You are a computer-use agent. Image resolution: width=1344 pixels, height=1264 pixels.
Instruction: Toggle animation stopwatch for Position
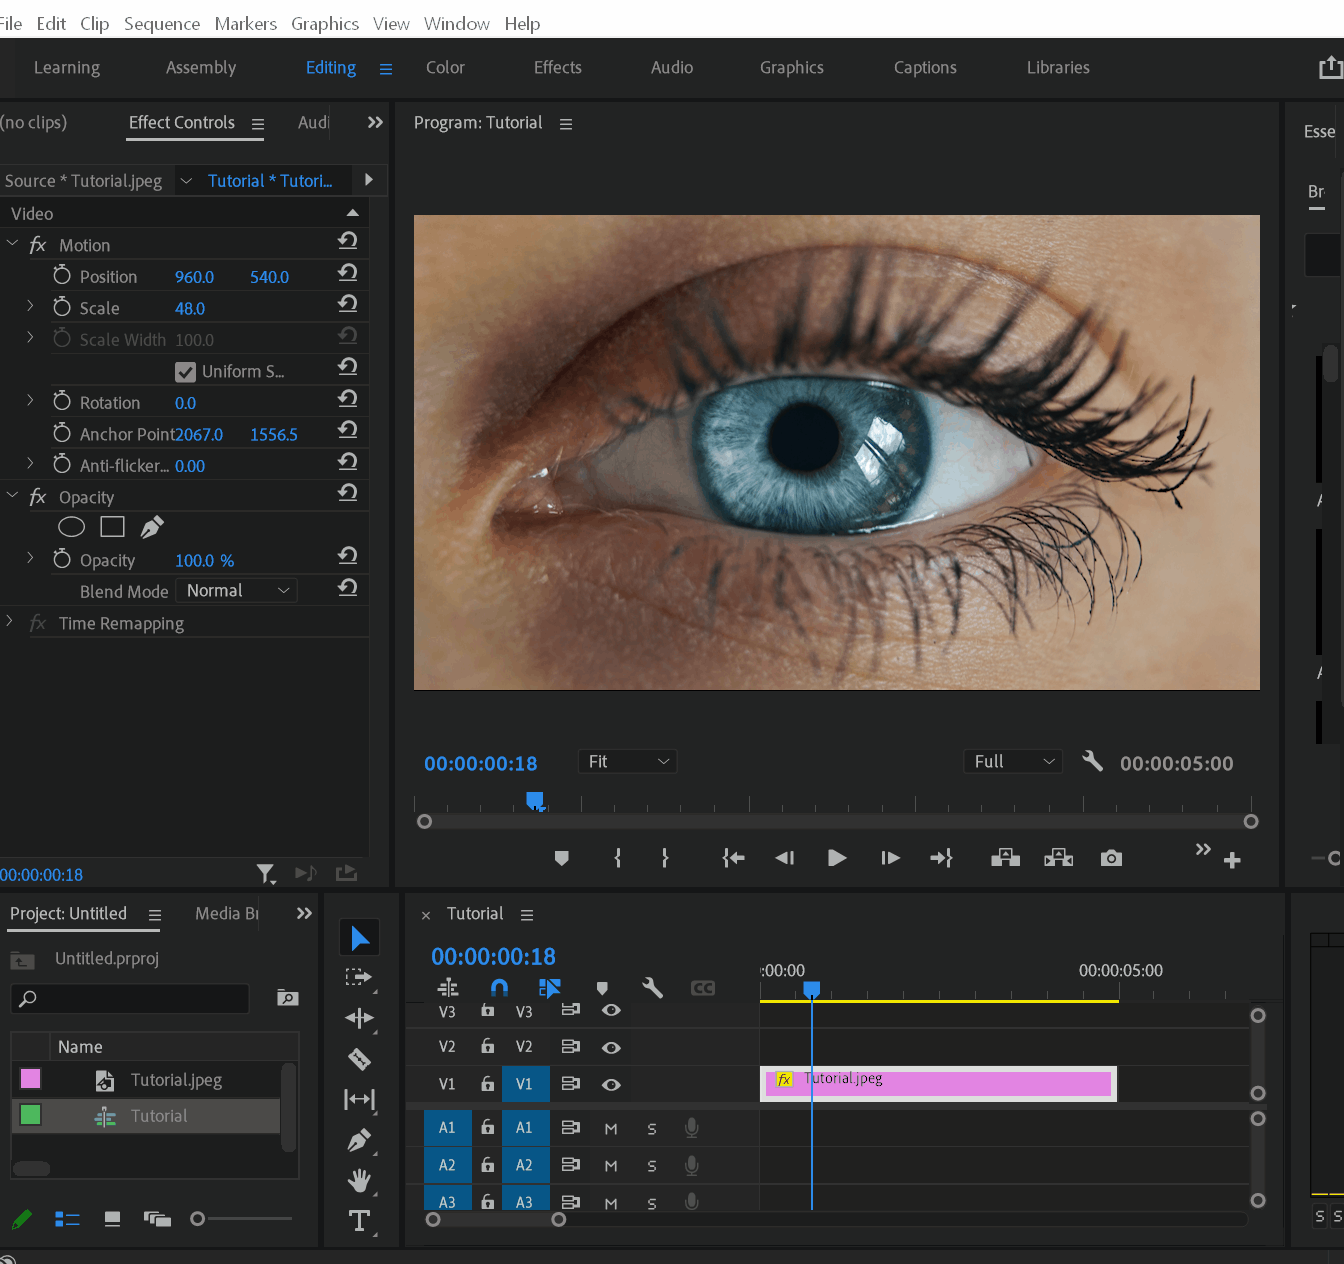[62, 275]
